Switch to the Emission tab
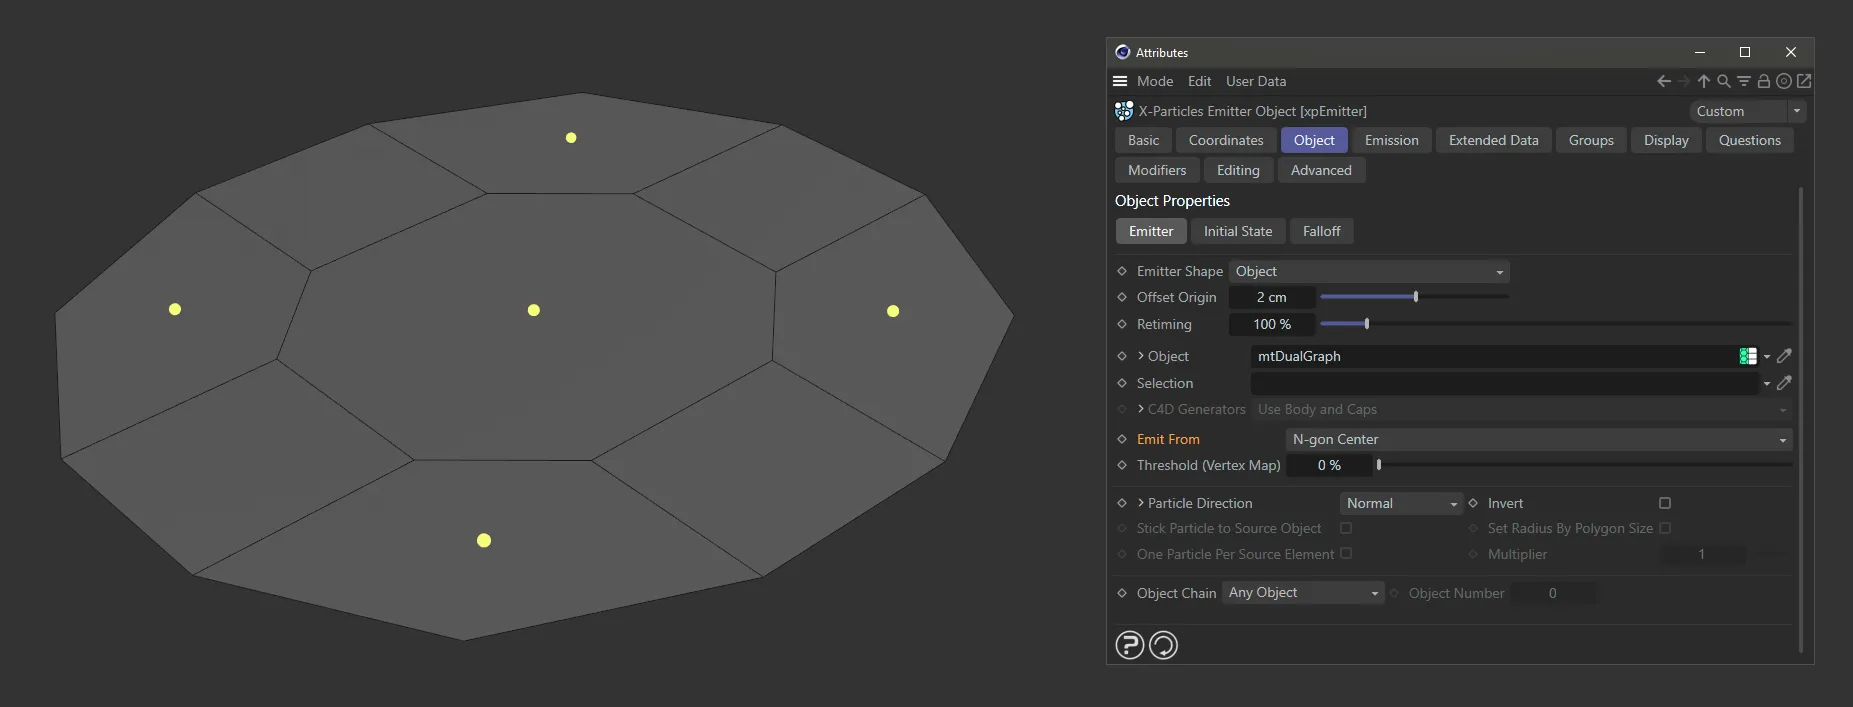 (x=1391, y=140)
